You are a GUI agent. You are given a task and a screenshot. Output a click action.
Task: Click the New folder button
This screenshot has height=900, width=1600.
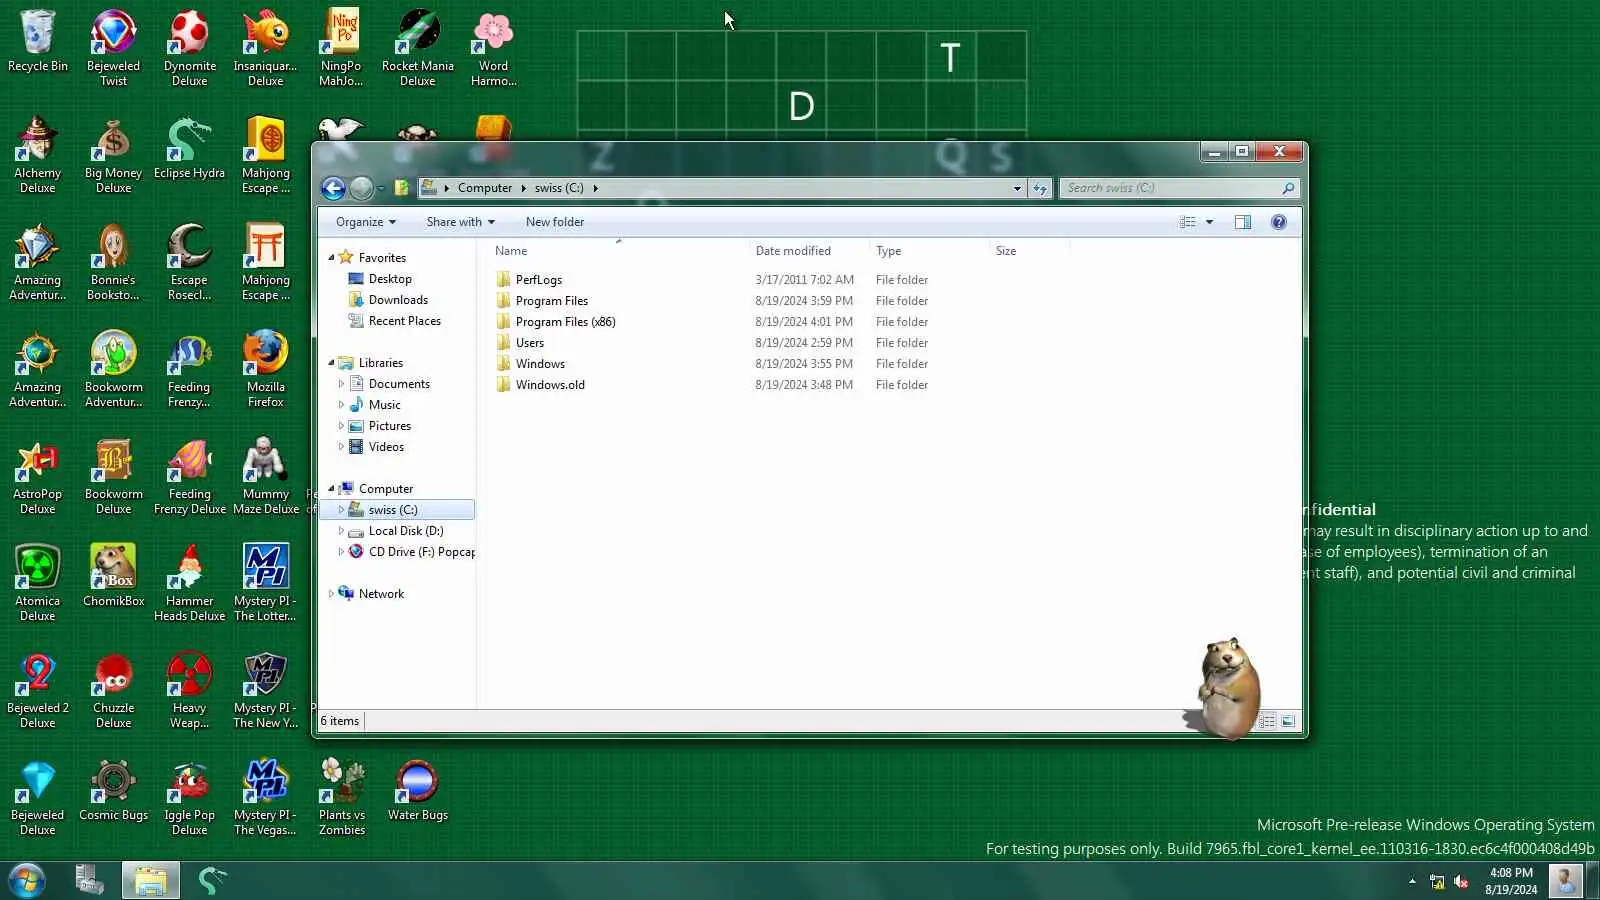coord(555,222)
